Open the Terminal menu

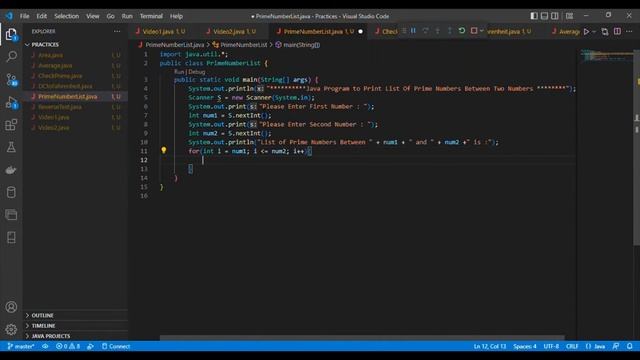click(151, 16)
